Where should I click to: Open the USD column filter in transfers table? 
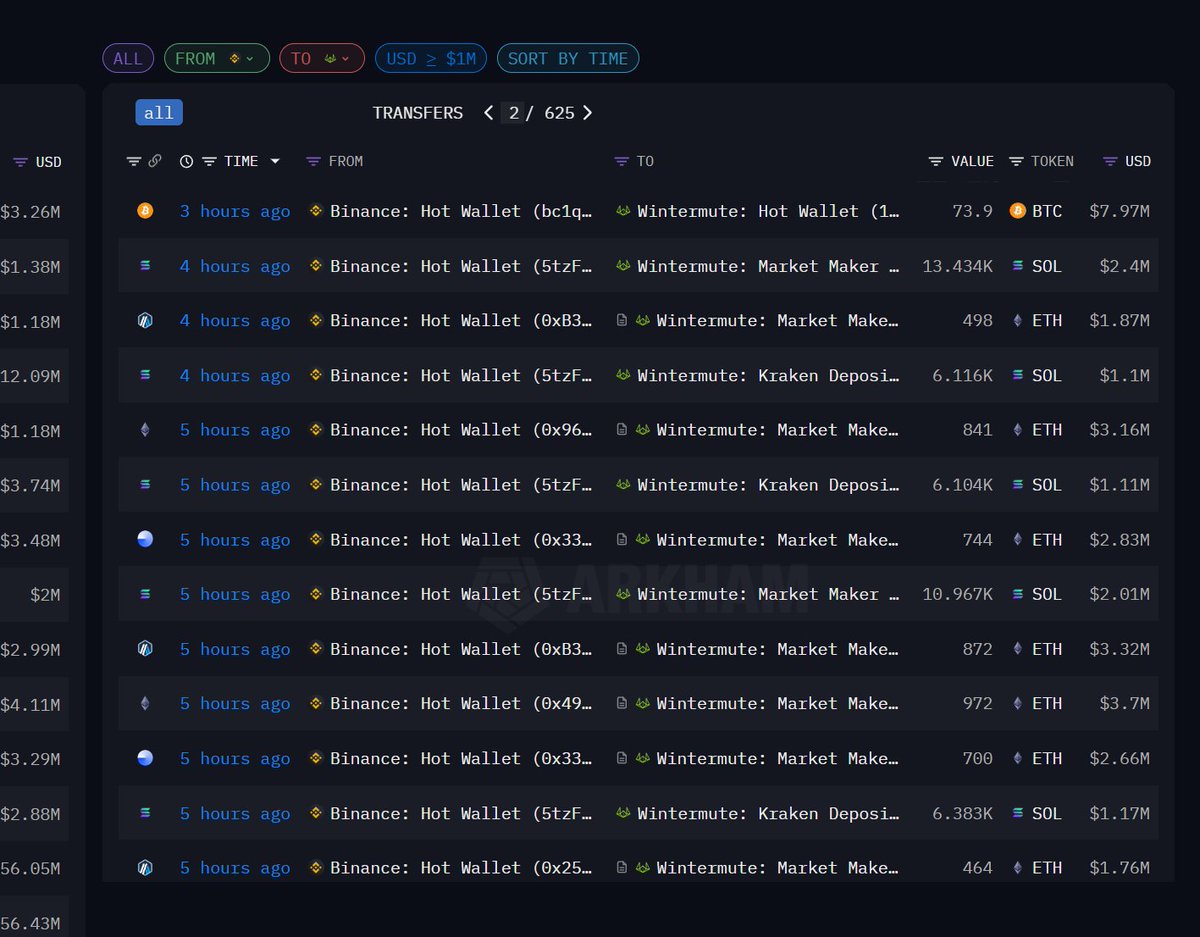click(x=1110, y=161)
